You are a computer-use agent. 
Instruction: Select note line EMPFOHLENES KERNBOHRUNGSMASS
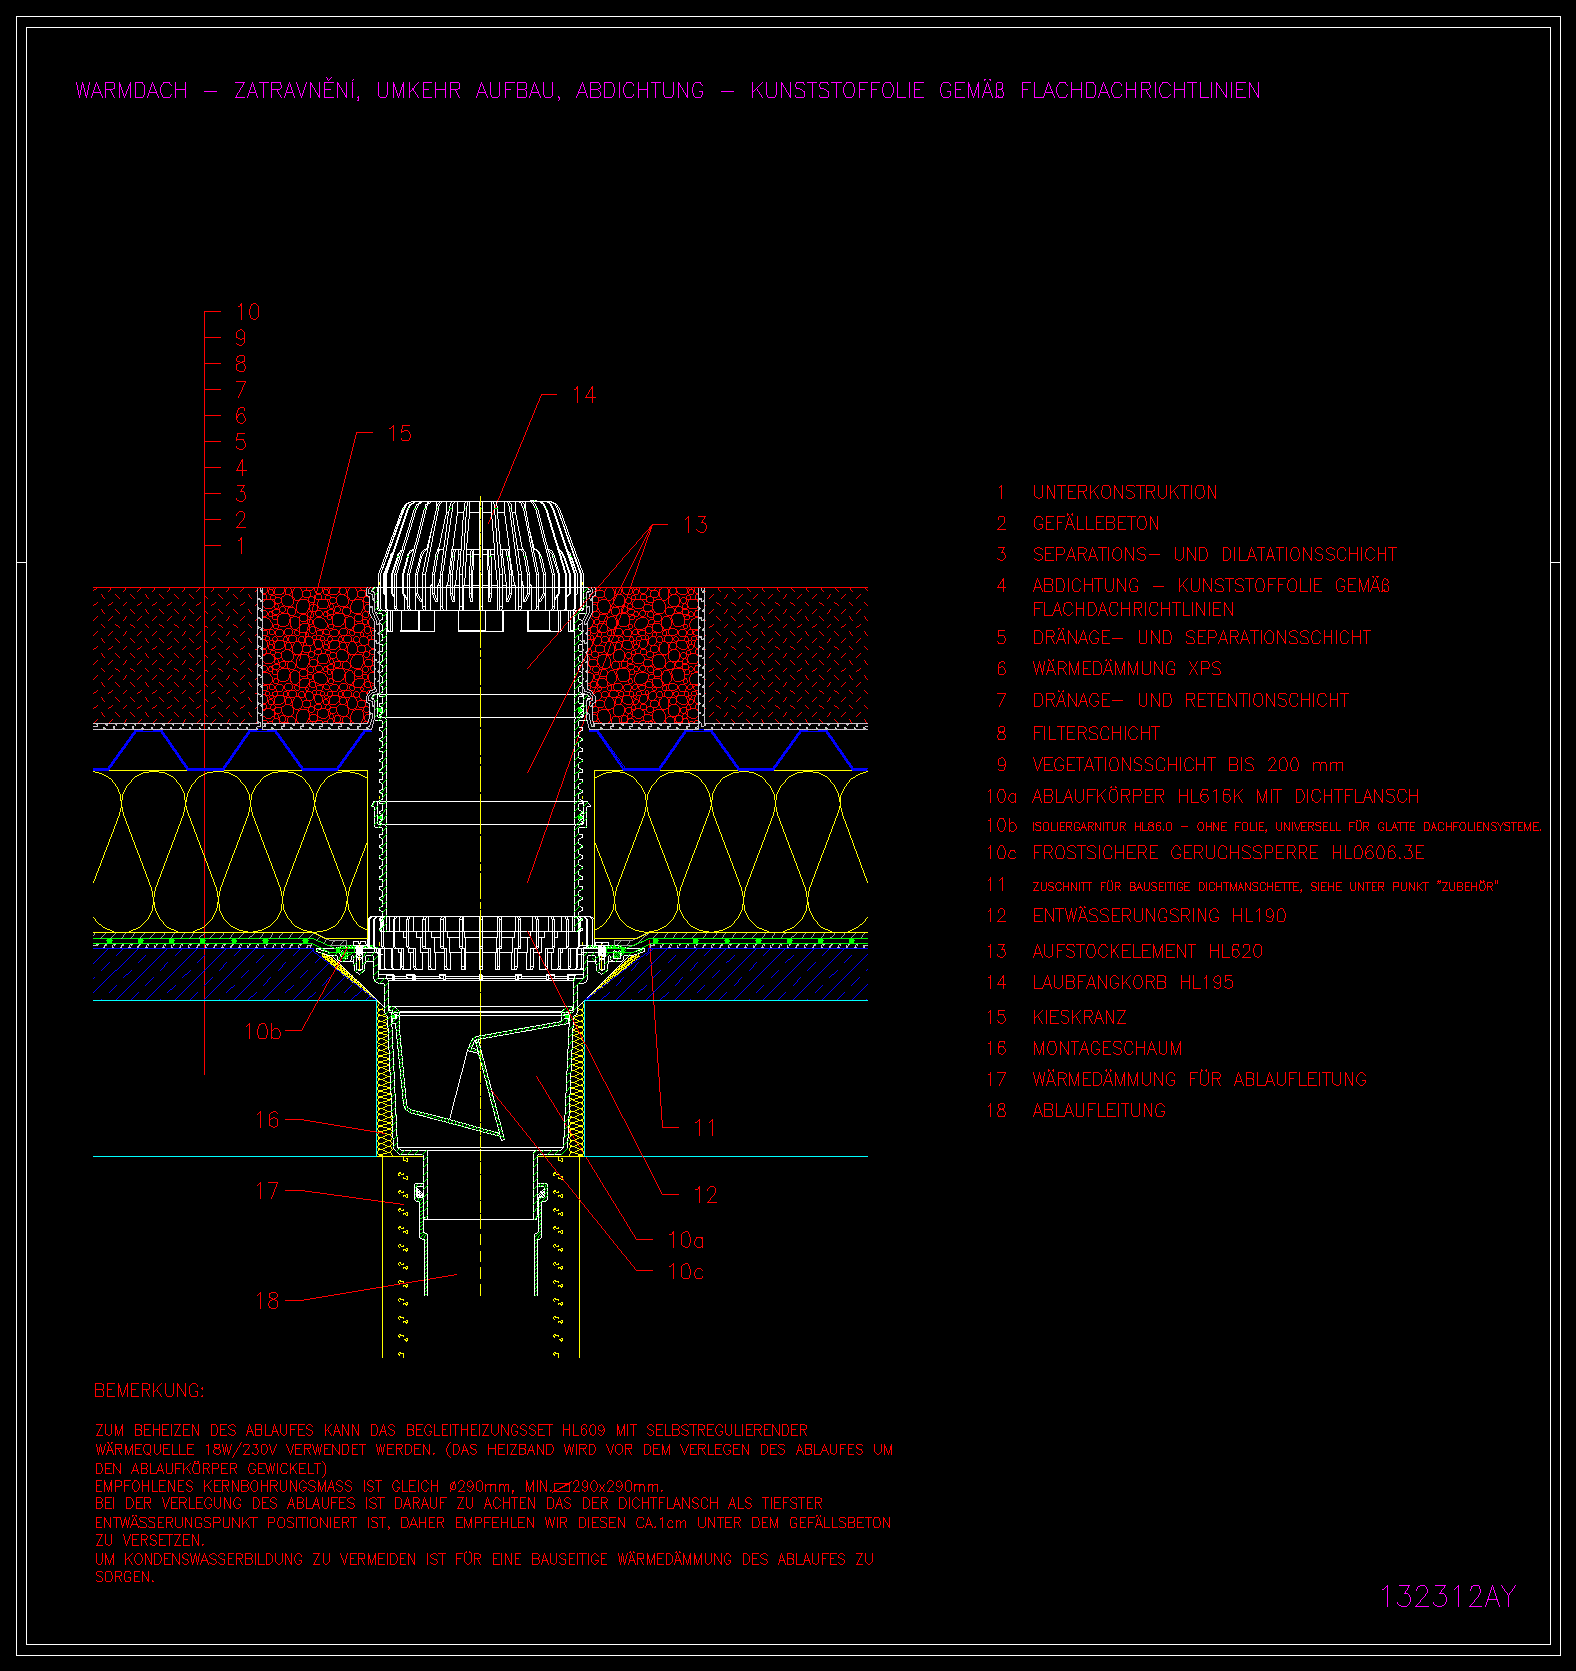pyautogui.click(x=379, y=1486)
